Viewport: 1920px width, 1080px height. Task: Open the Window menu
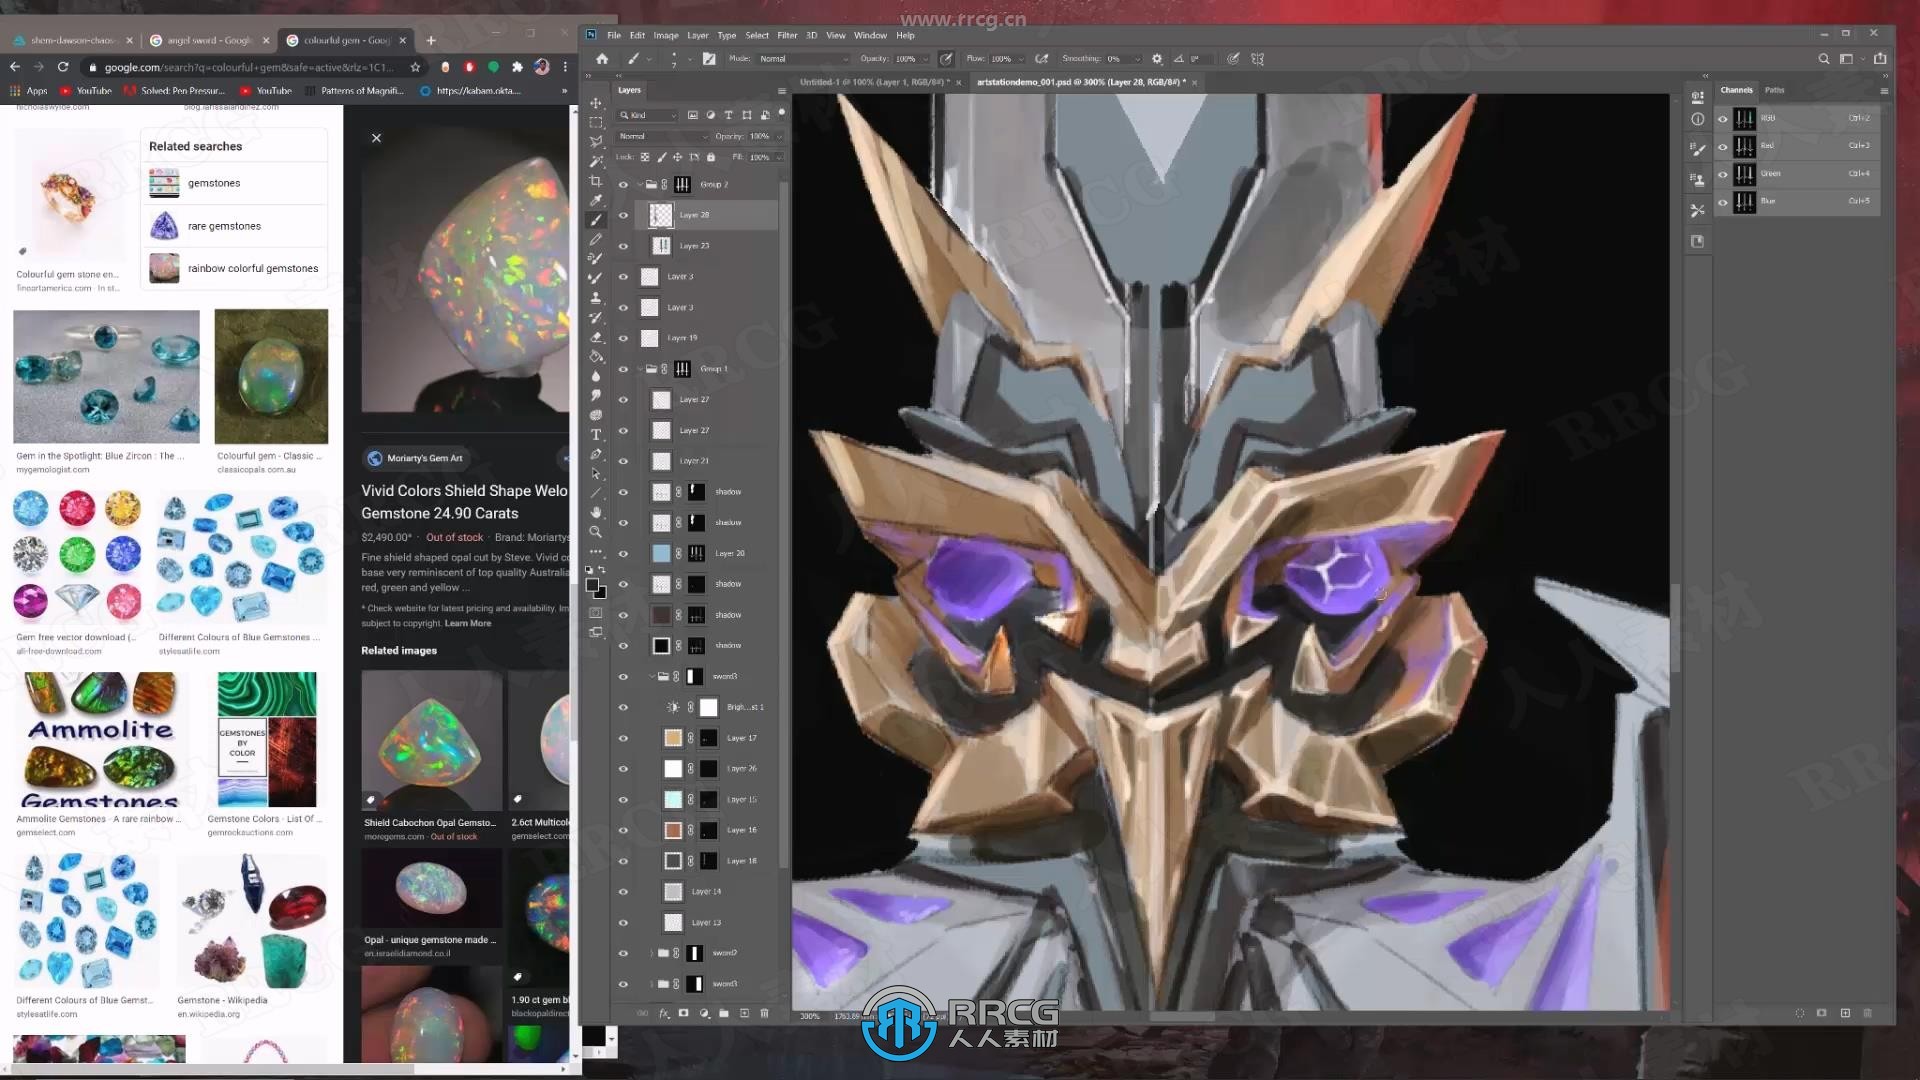pos(870,35)
